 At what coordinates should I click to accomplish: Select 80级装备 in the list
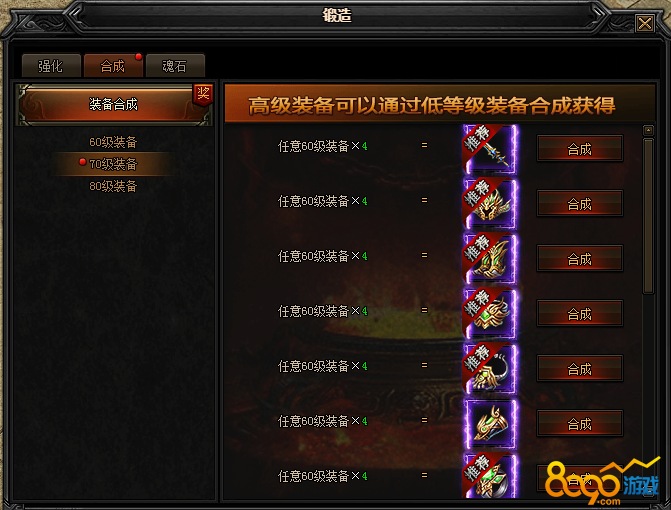(x=113, y=186)
